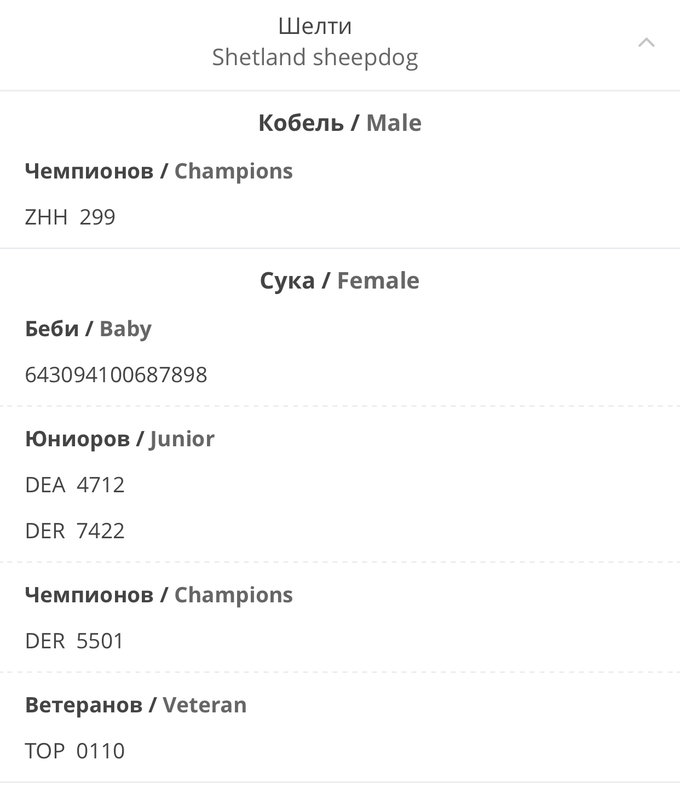Click the Беби / Baby class label

coord(88,329)
